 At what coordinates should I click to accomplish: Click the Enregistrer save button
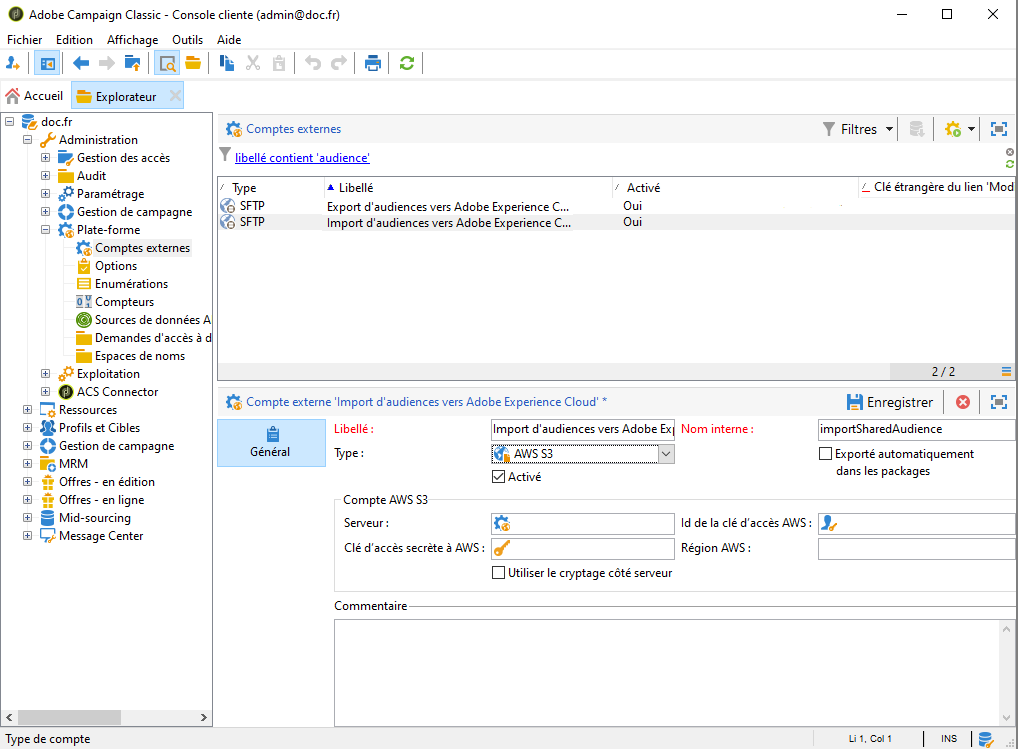(x=890, y=402)
